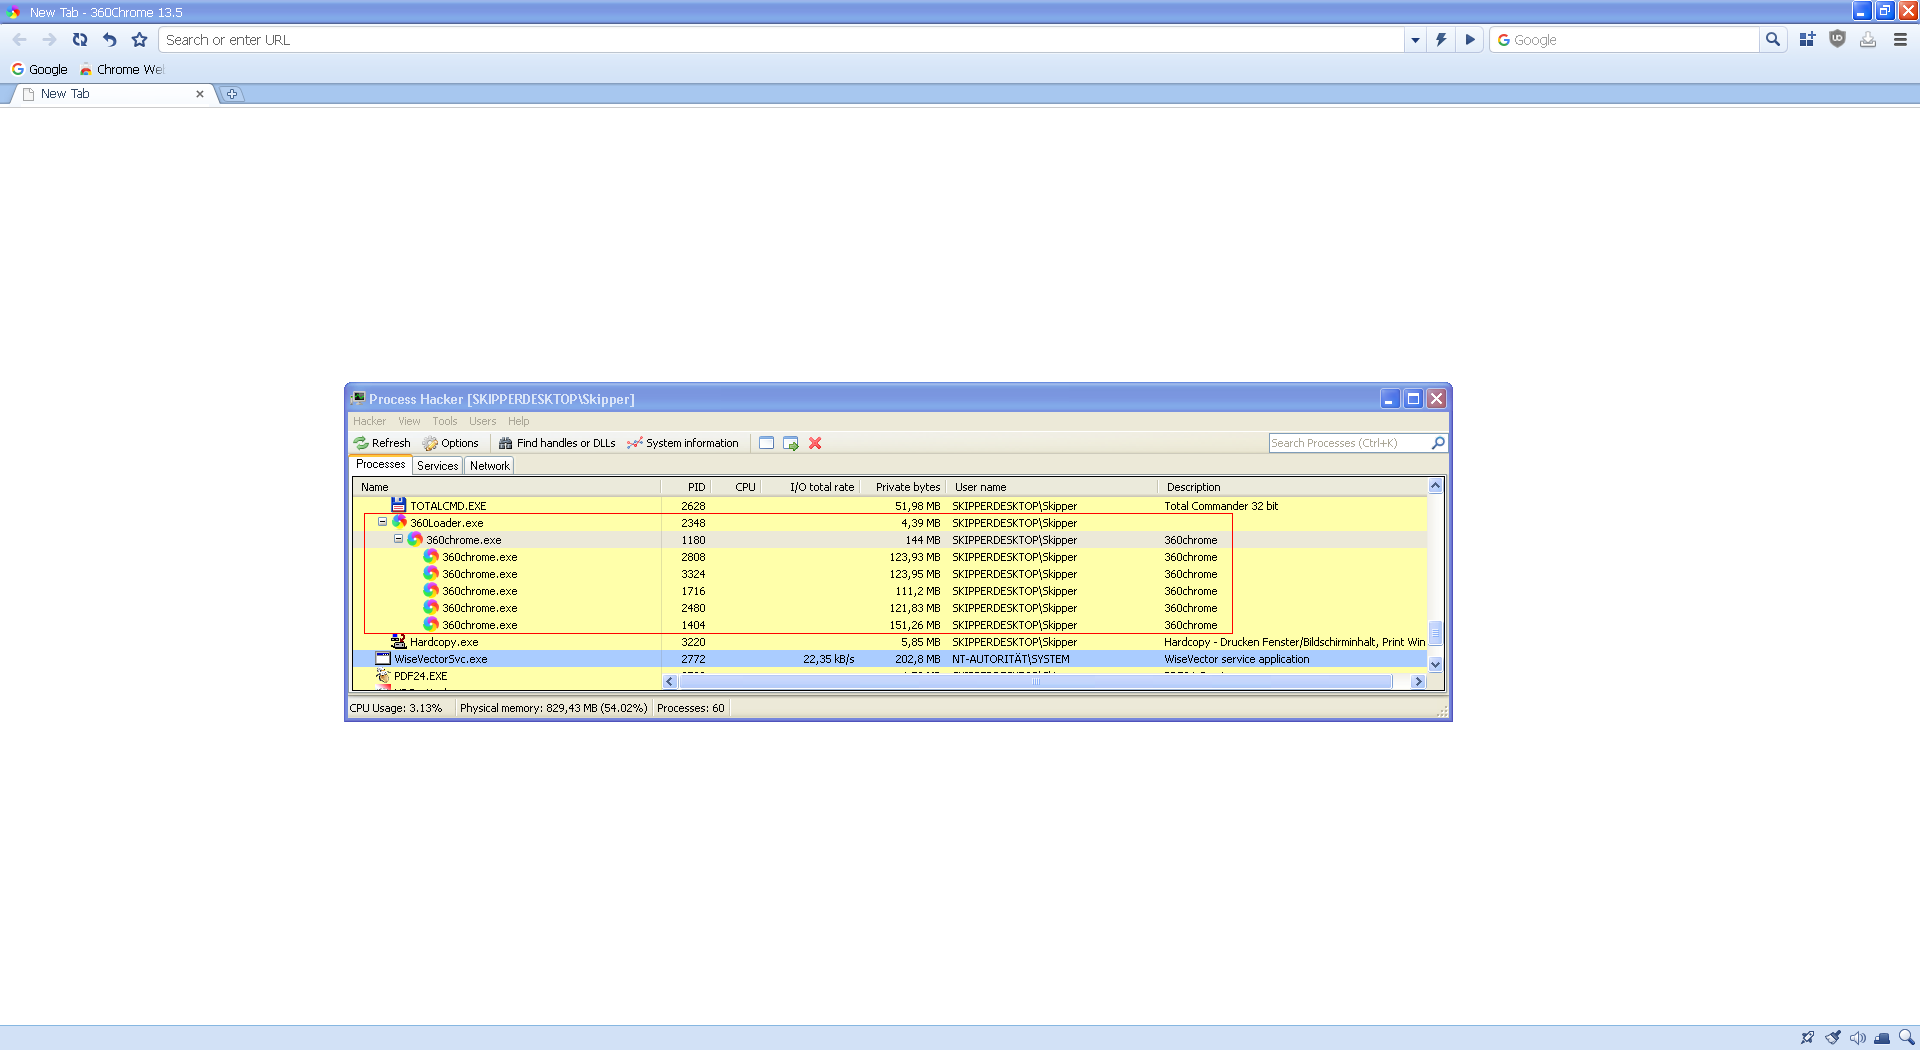Open the Tools menu in Process Hacker
The width and height of the screenshot is (1920, 1050).
(445, 421)
